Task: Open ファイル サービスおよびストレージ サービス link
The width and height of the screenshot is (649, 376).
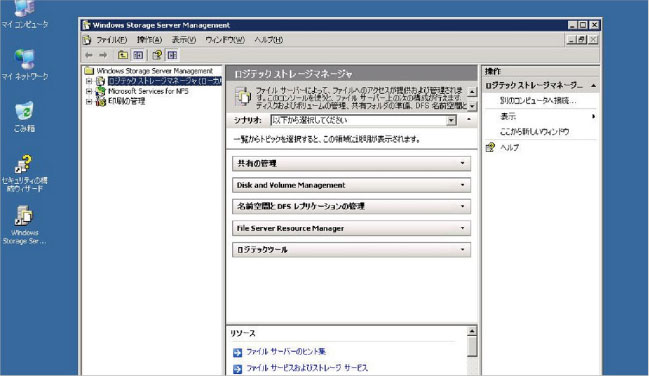Action: click(x=307, y=368)
